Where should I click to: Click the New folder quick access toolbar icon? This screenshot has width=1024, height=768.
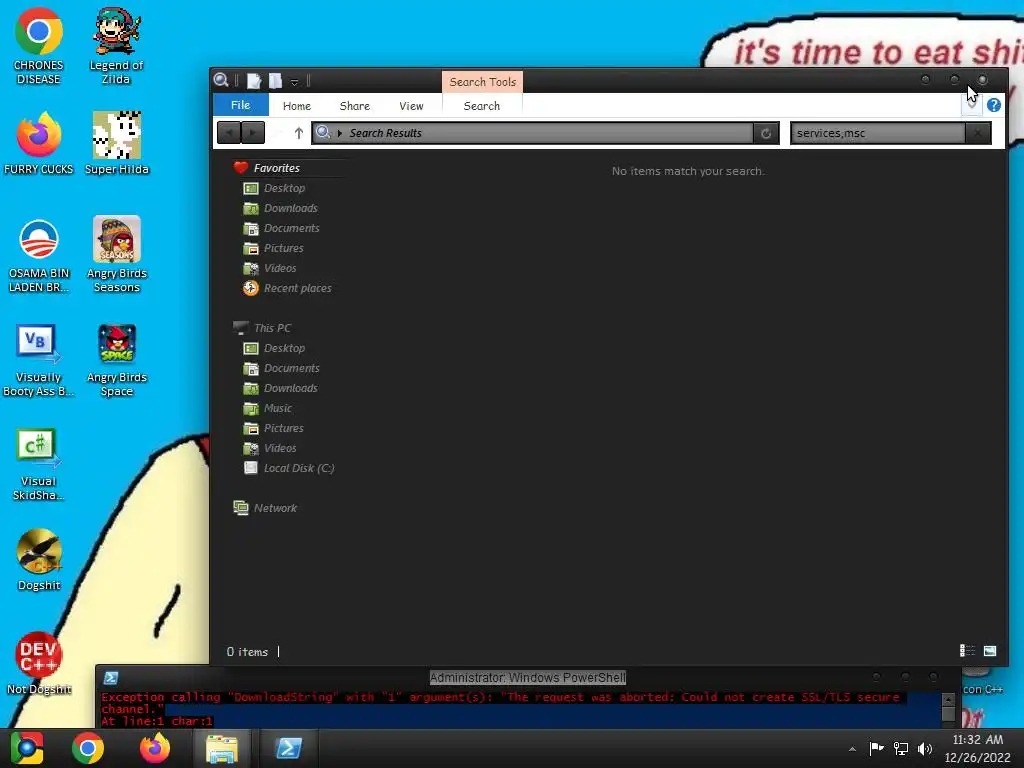click(276, 81)
